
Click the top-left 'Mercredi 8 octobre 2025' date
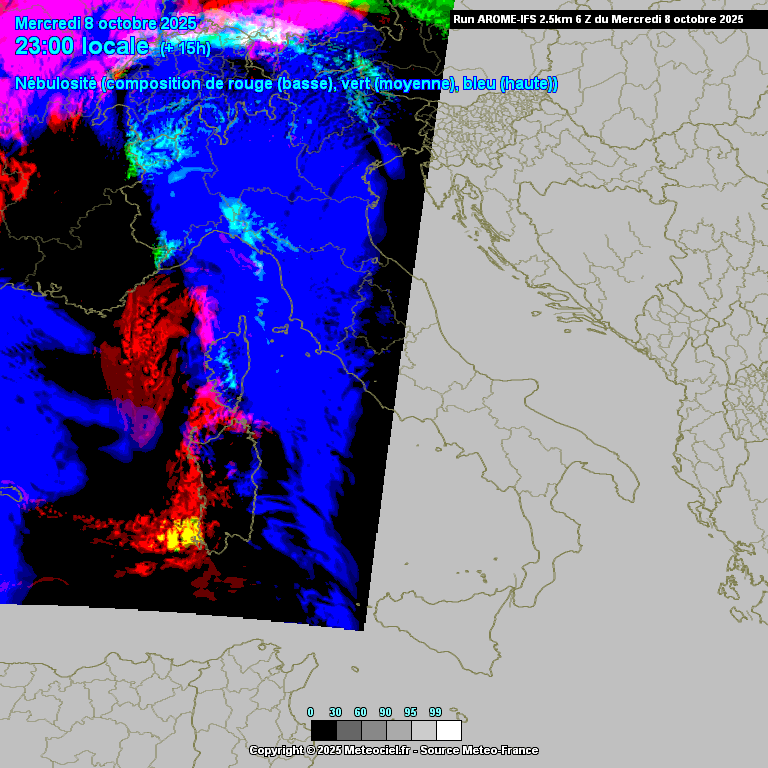click(x=105, y=23)
